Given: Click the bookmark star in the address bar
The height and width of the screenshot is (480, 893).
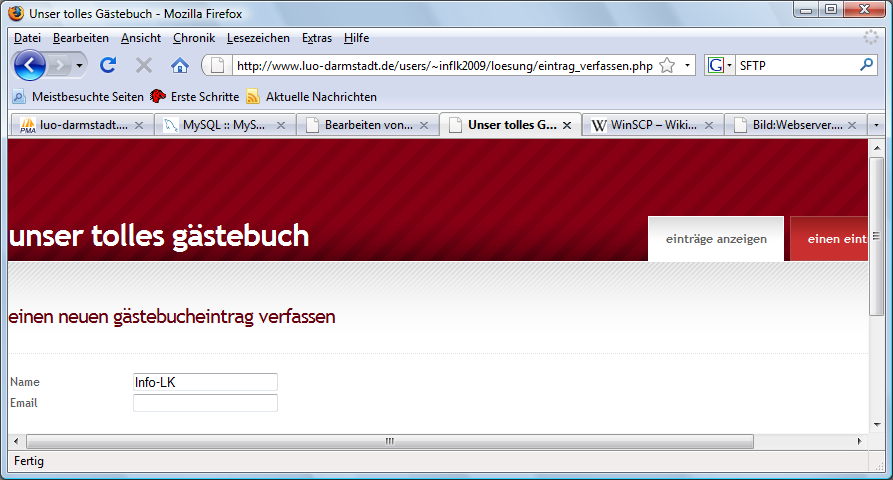Looking at the screenshot, I should coord(667,65).
